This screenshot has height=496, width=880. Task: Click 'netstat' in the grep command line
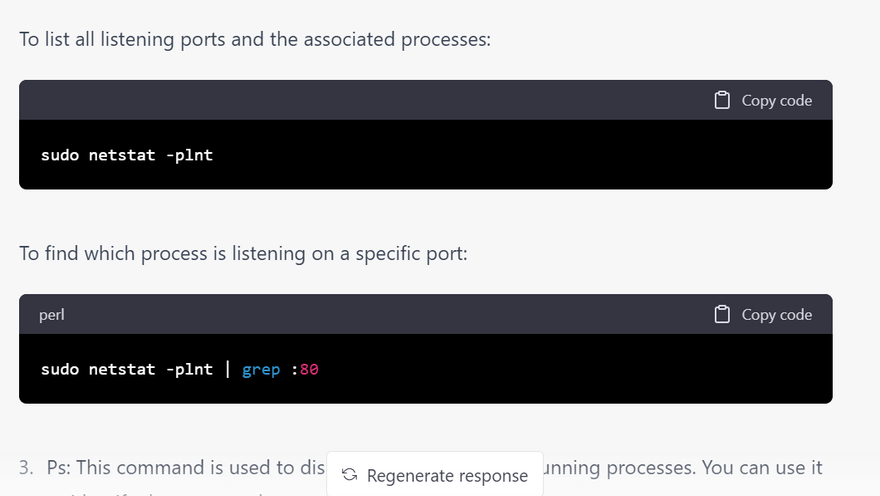121,369
